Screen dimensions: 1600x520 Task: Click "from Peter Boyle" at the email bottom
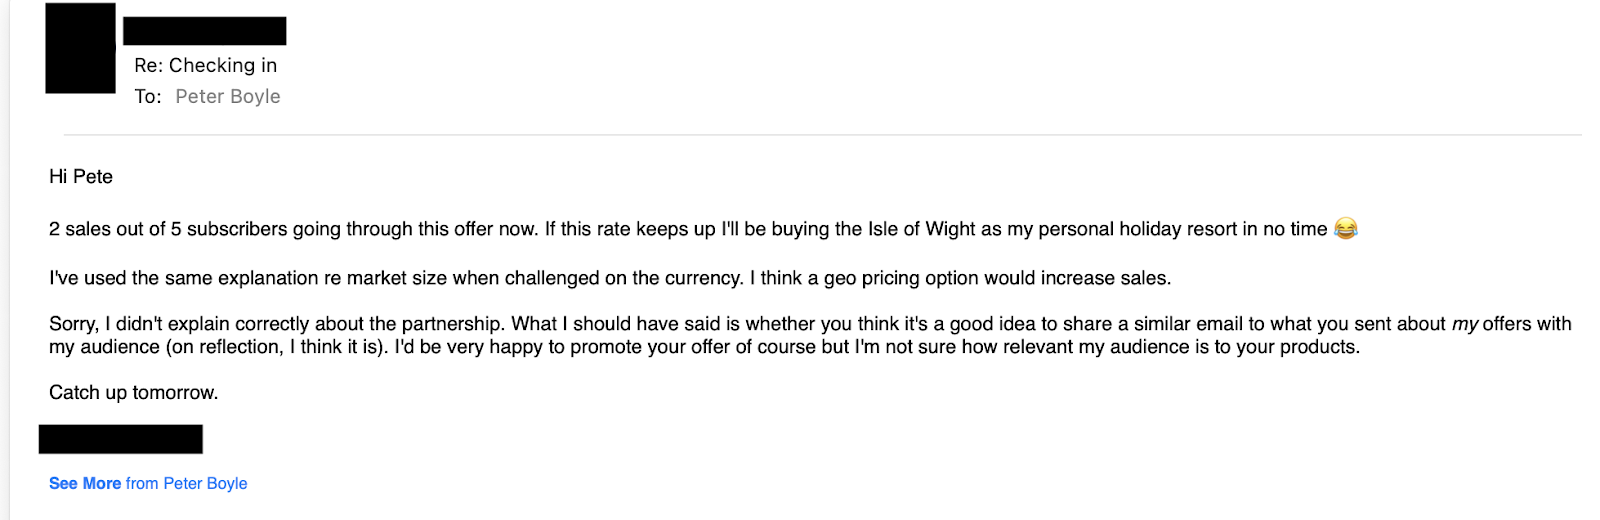(x=187, y=483)
